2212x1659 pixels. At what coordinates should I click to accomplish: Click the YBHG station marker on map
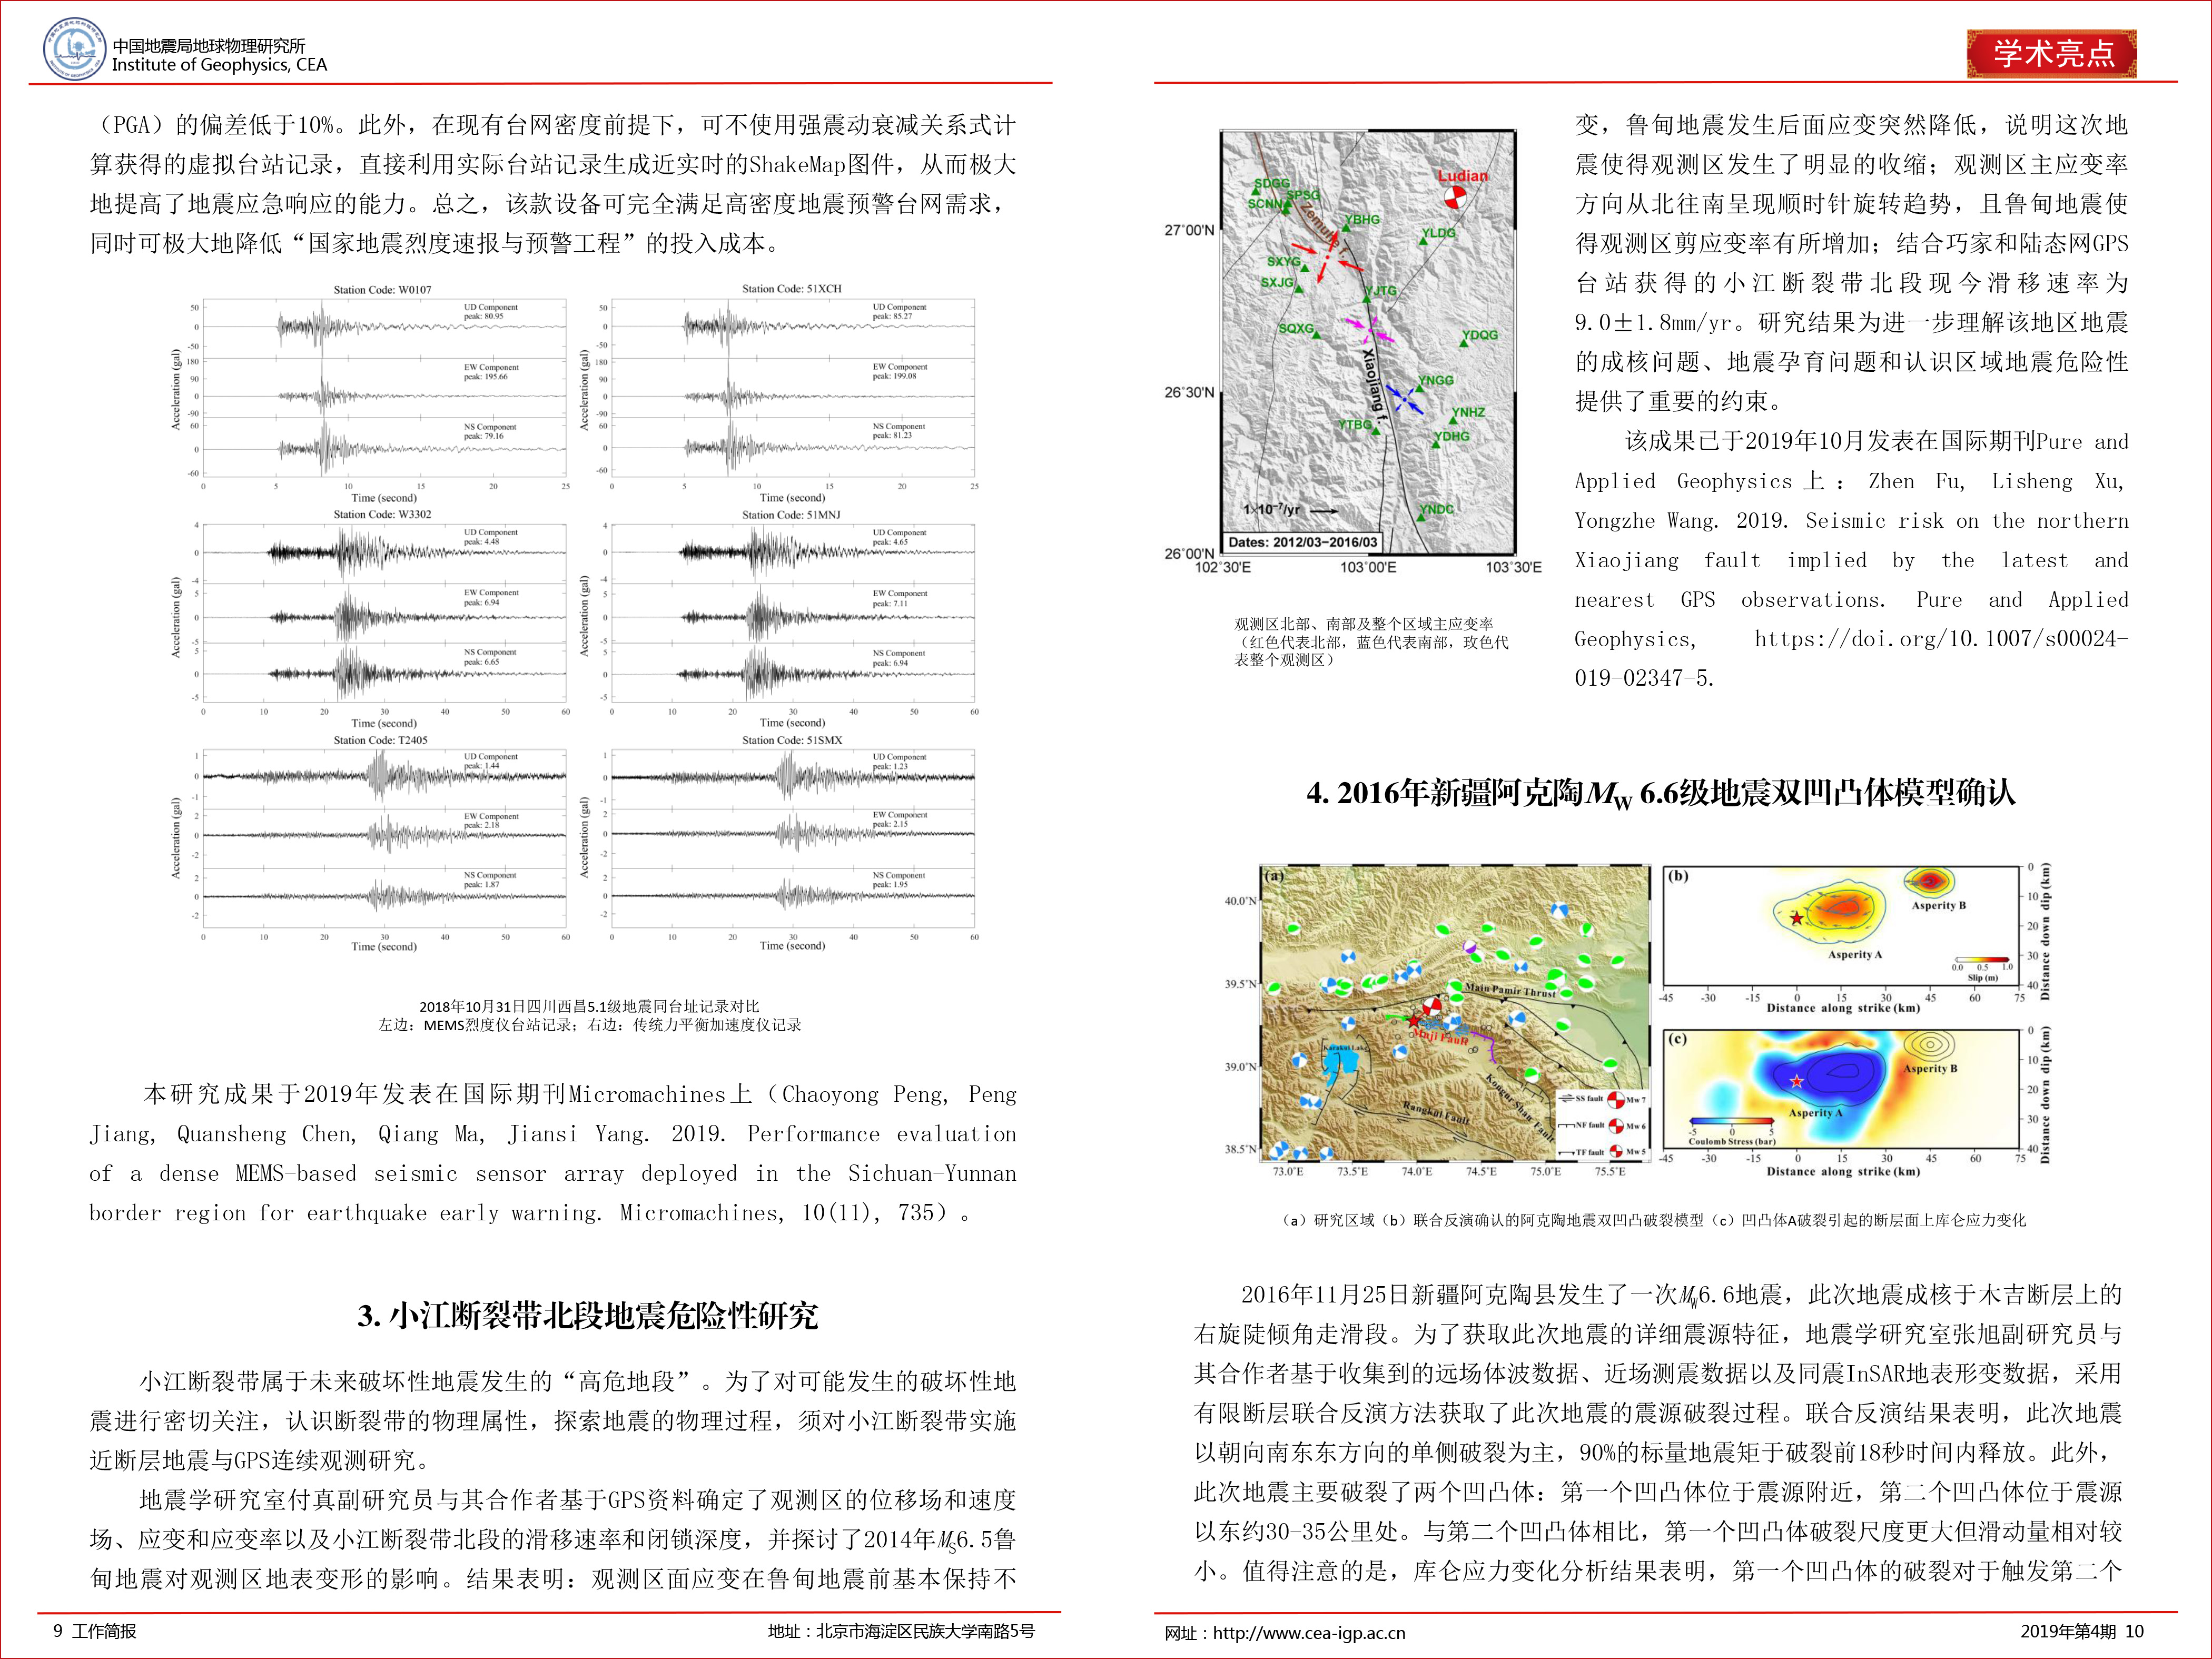tap(1346, 228)
